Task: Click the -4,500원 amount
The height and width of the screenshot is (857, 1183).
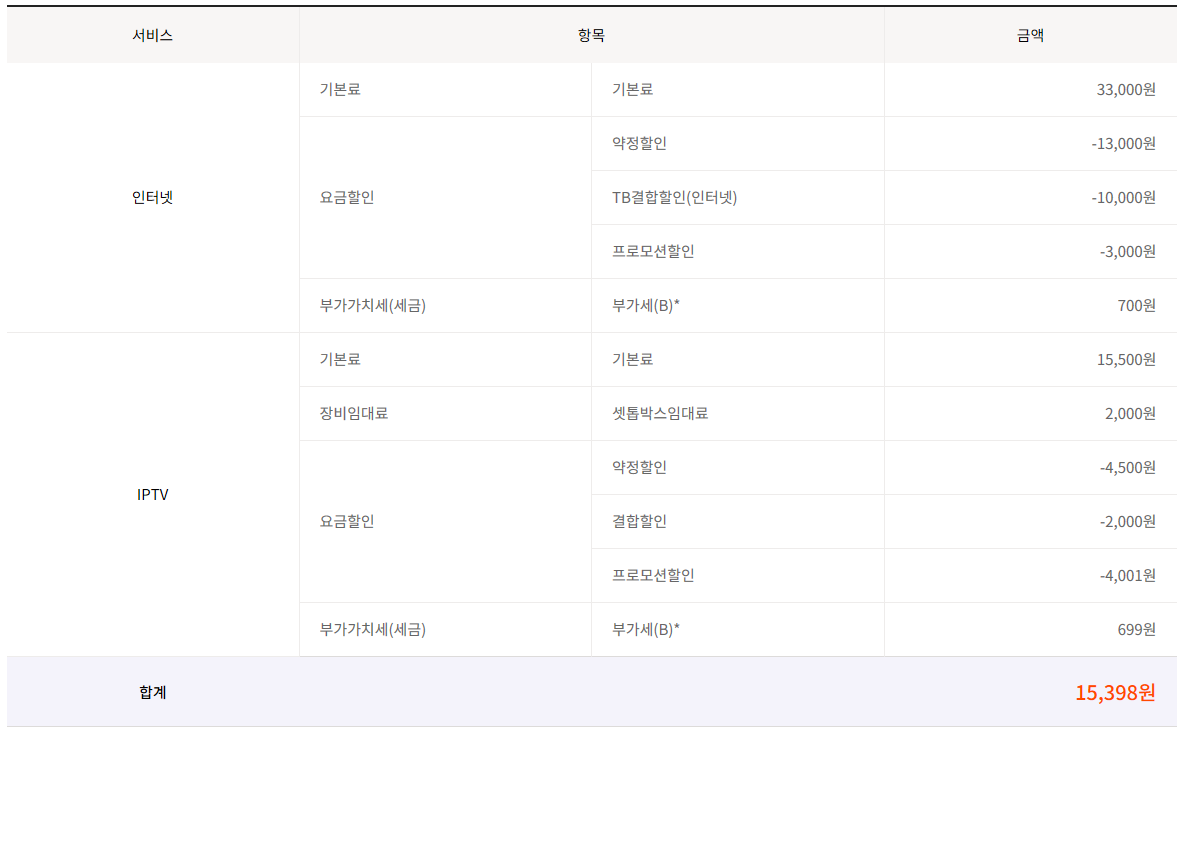Action: (x=1127, y=467)
